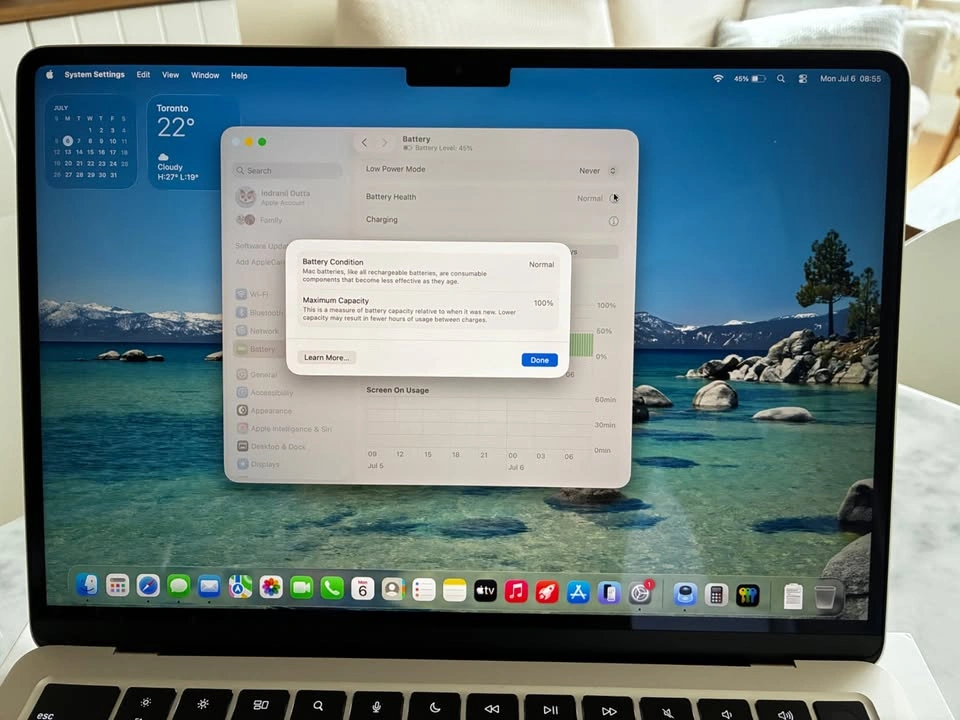The image size is (960, 720).
Task: Select Apple Intelligence & Siri in sidebar
Action: click(x=285, y=429)
